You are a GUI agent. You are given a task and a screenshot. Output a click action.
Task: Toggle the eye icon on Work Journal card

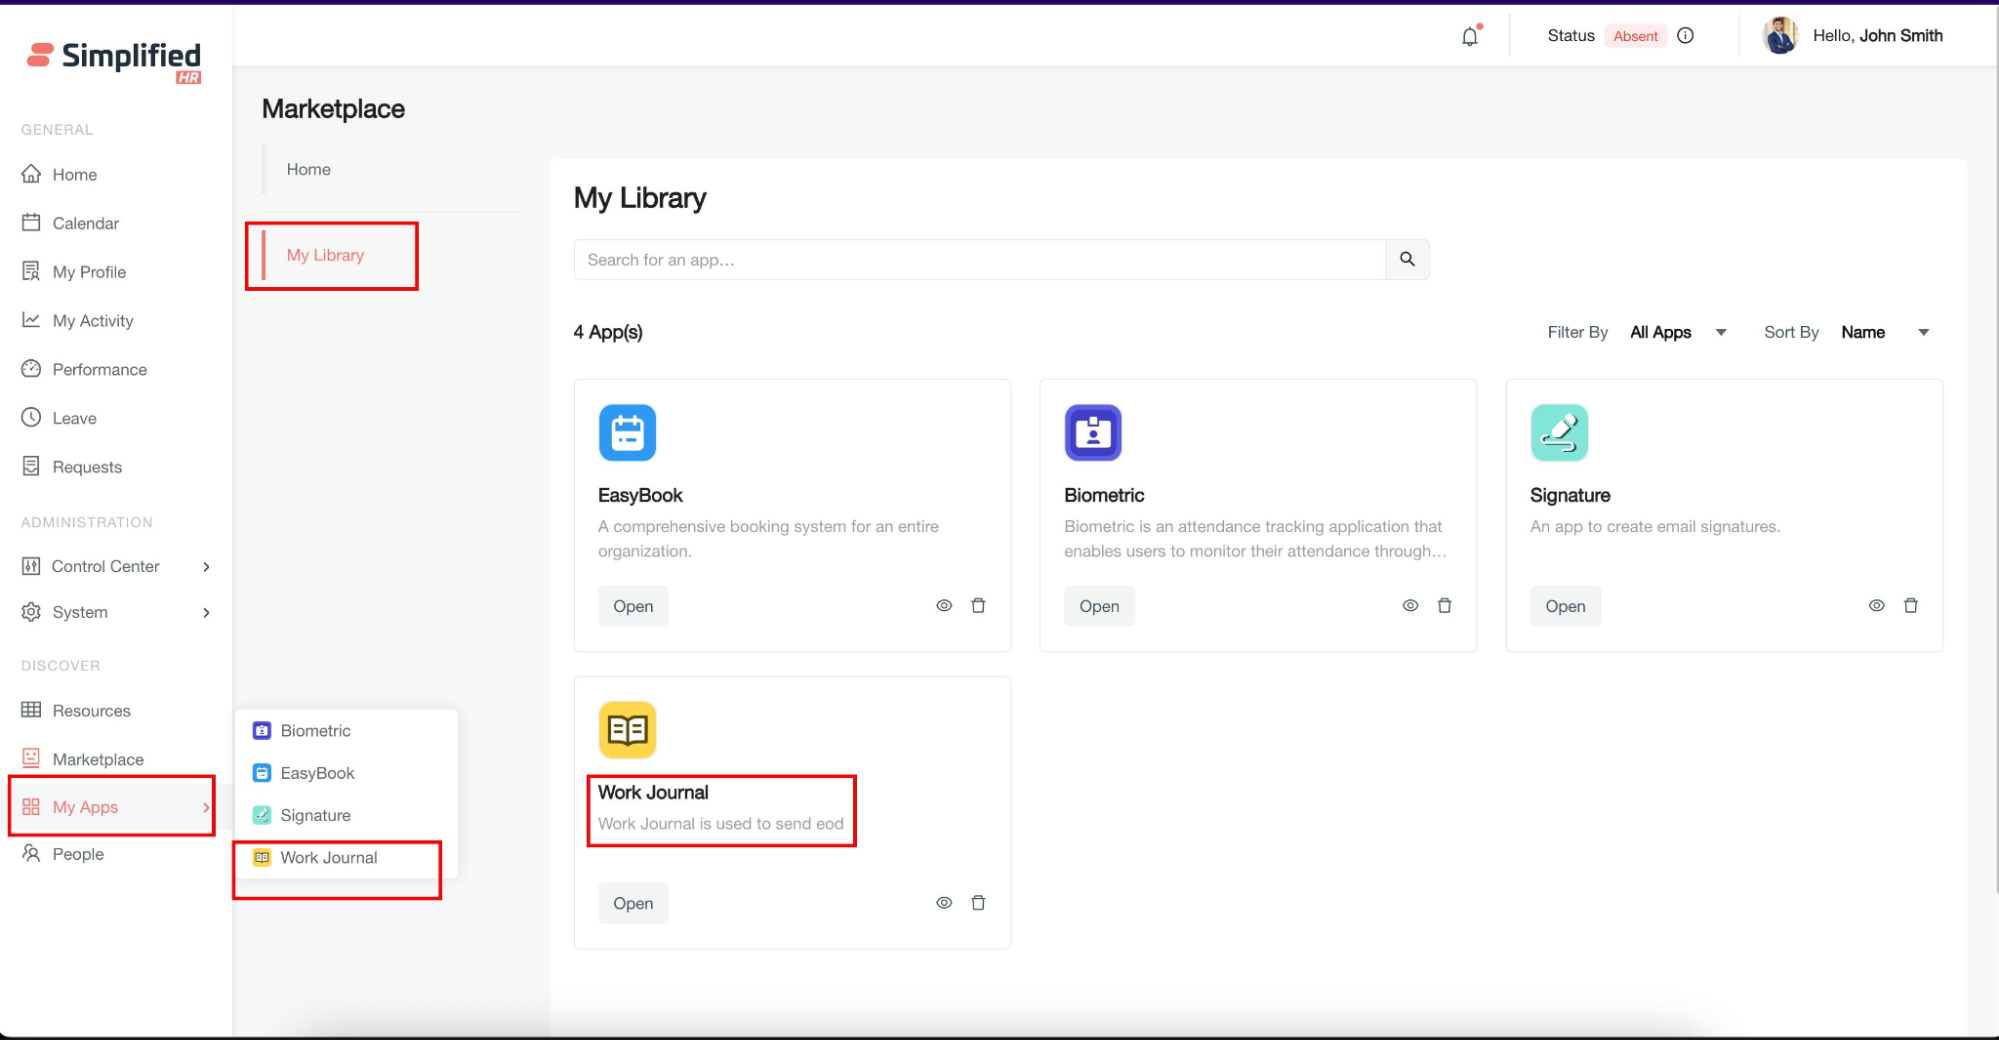click(943, 903)
